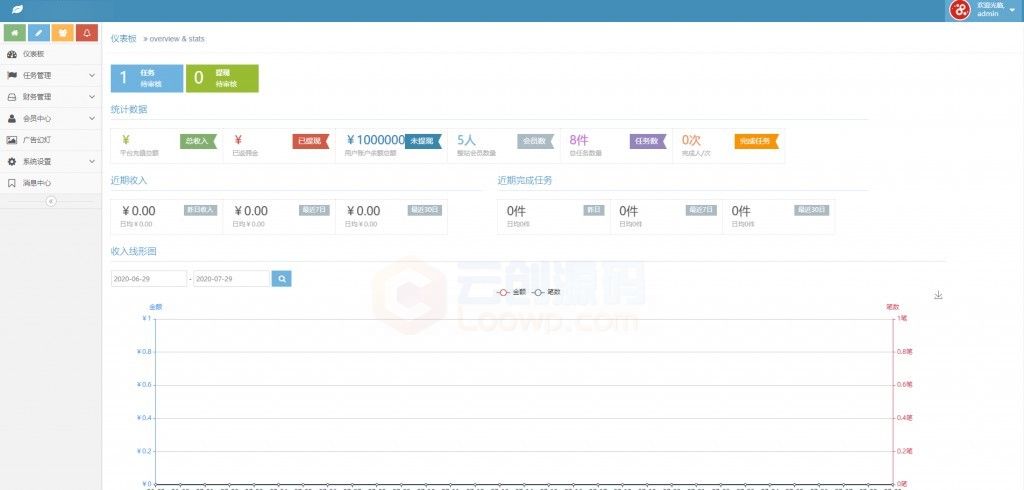Image resolution: width=1024 pixels, height=490 pixels.
Task: Click the 0次 completion count
Action: coord(691,140)
